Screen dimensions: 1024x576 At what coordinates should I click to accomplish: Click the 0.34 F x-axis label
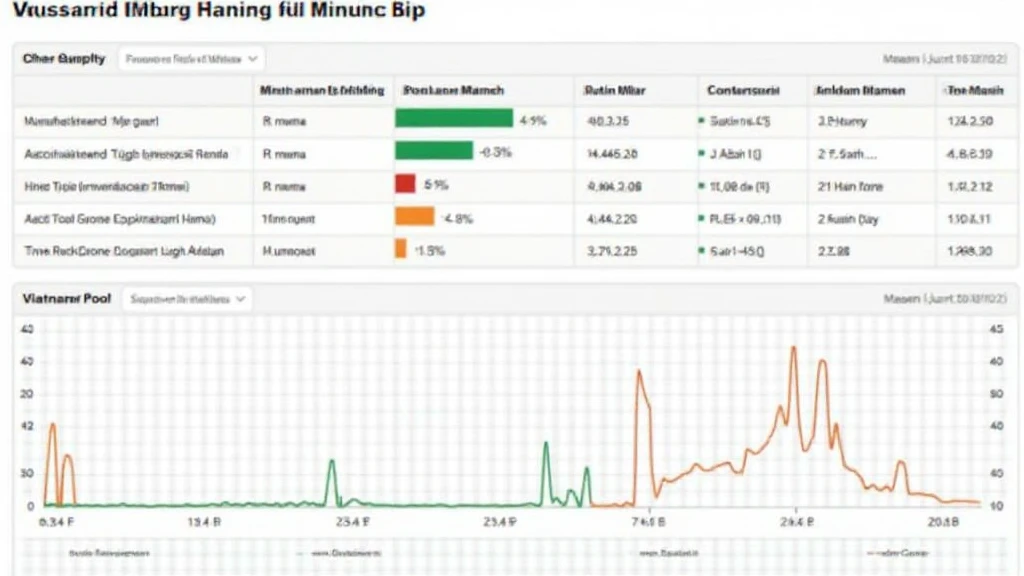tap(57, 522)
